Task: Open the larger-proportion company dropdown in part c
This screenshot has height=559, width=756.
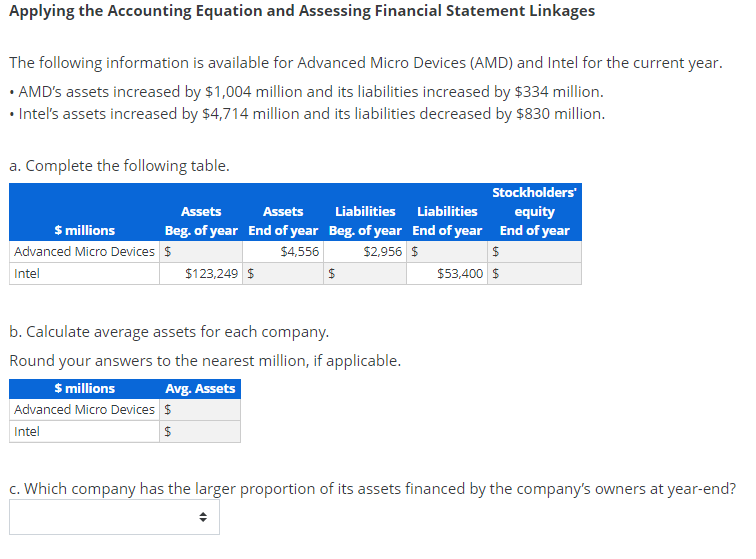Action: click(x=114, y=517)
